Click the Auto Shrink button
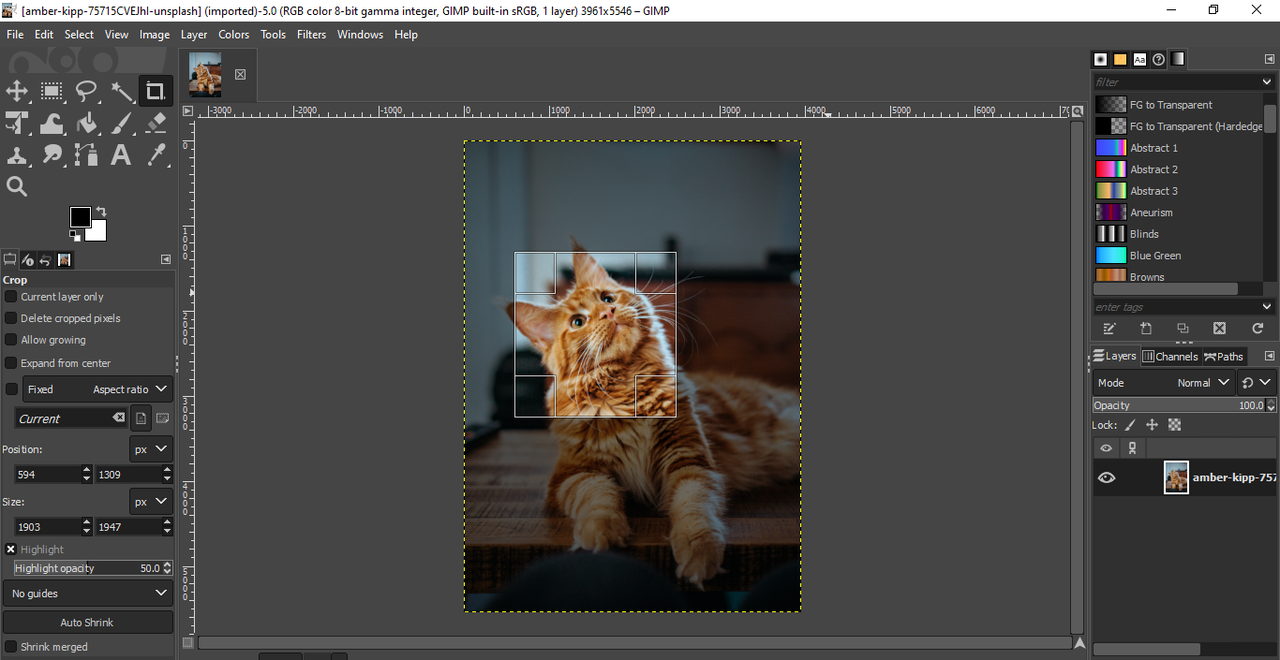 coord(87,622)
